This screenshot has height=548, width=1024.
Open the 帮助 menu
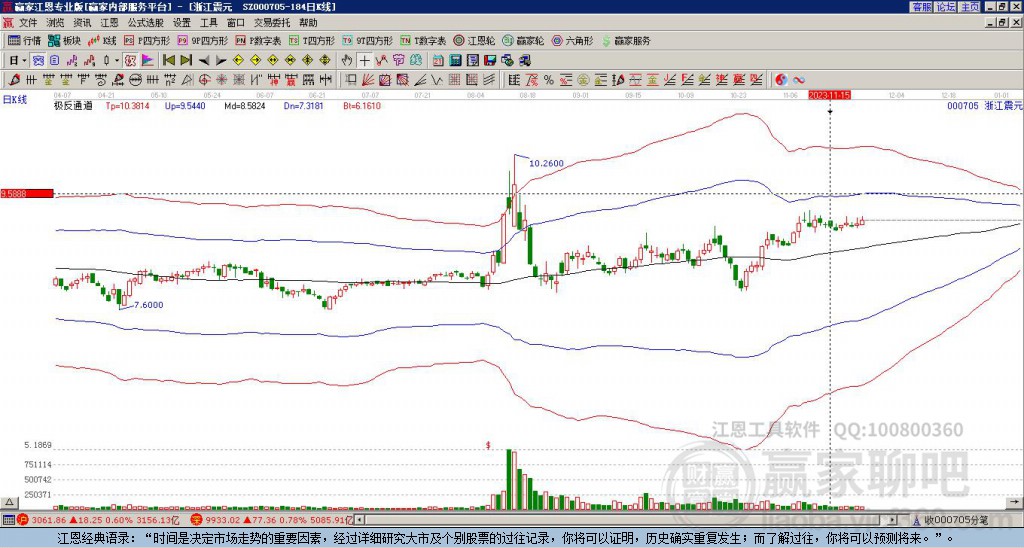click(x=308, y=23)
